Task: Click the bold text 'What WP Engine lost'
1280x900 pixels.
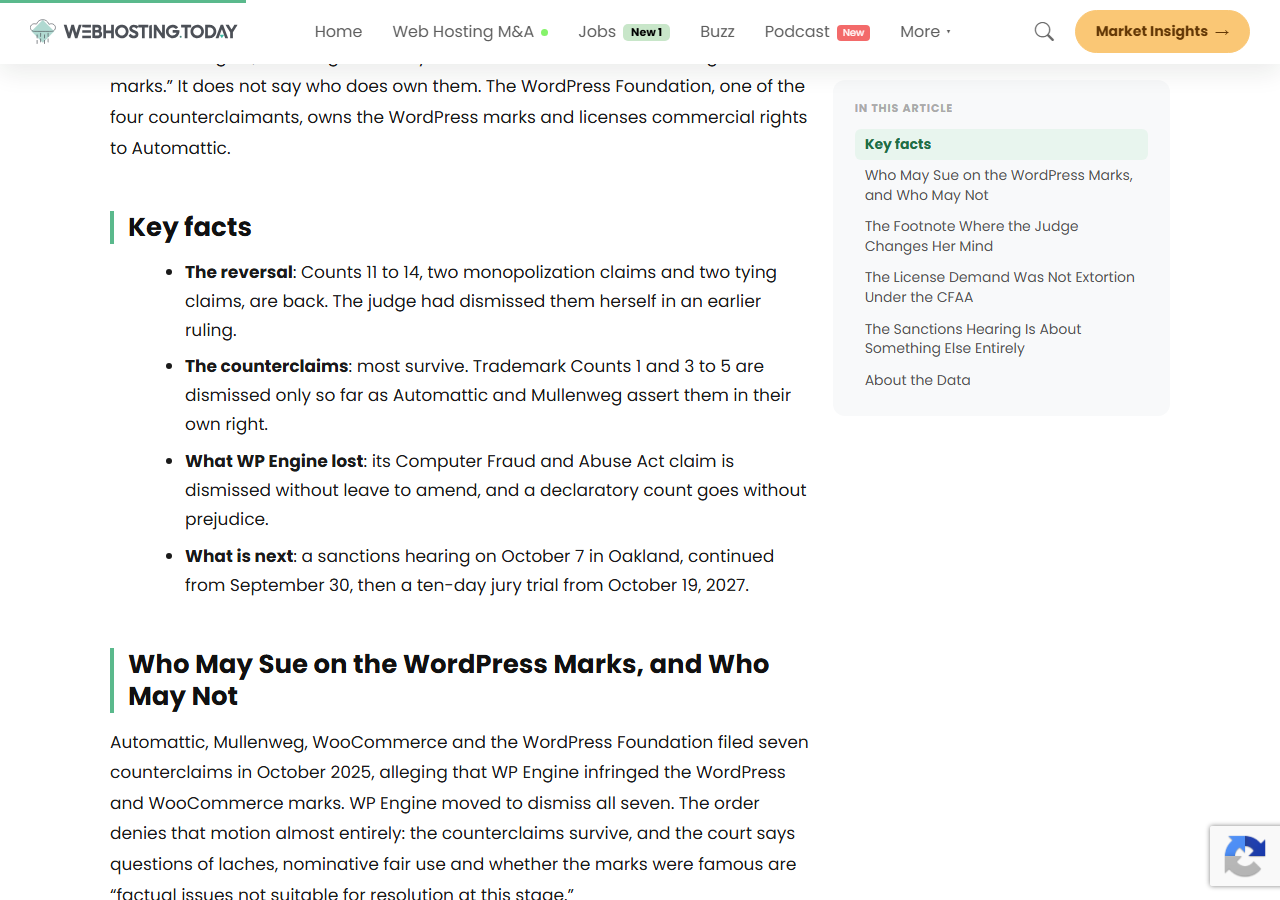Action: 274,461
